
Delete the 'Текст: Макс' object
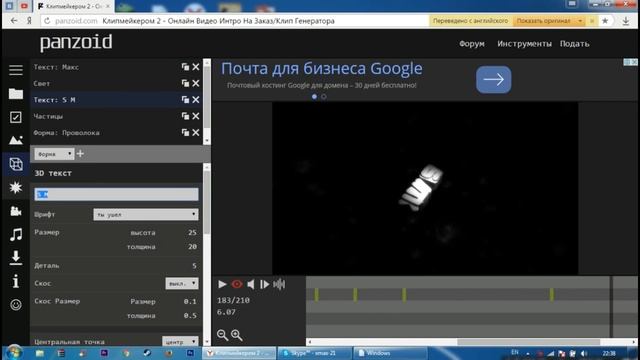[x=196, y=67]
